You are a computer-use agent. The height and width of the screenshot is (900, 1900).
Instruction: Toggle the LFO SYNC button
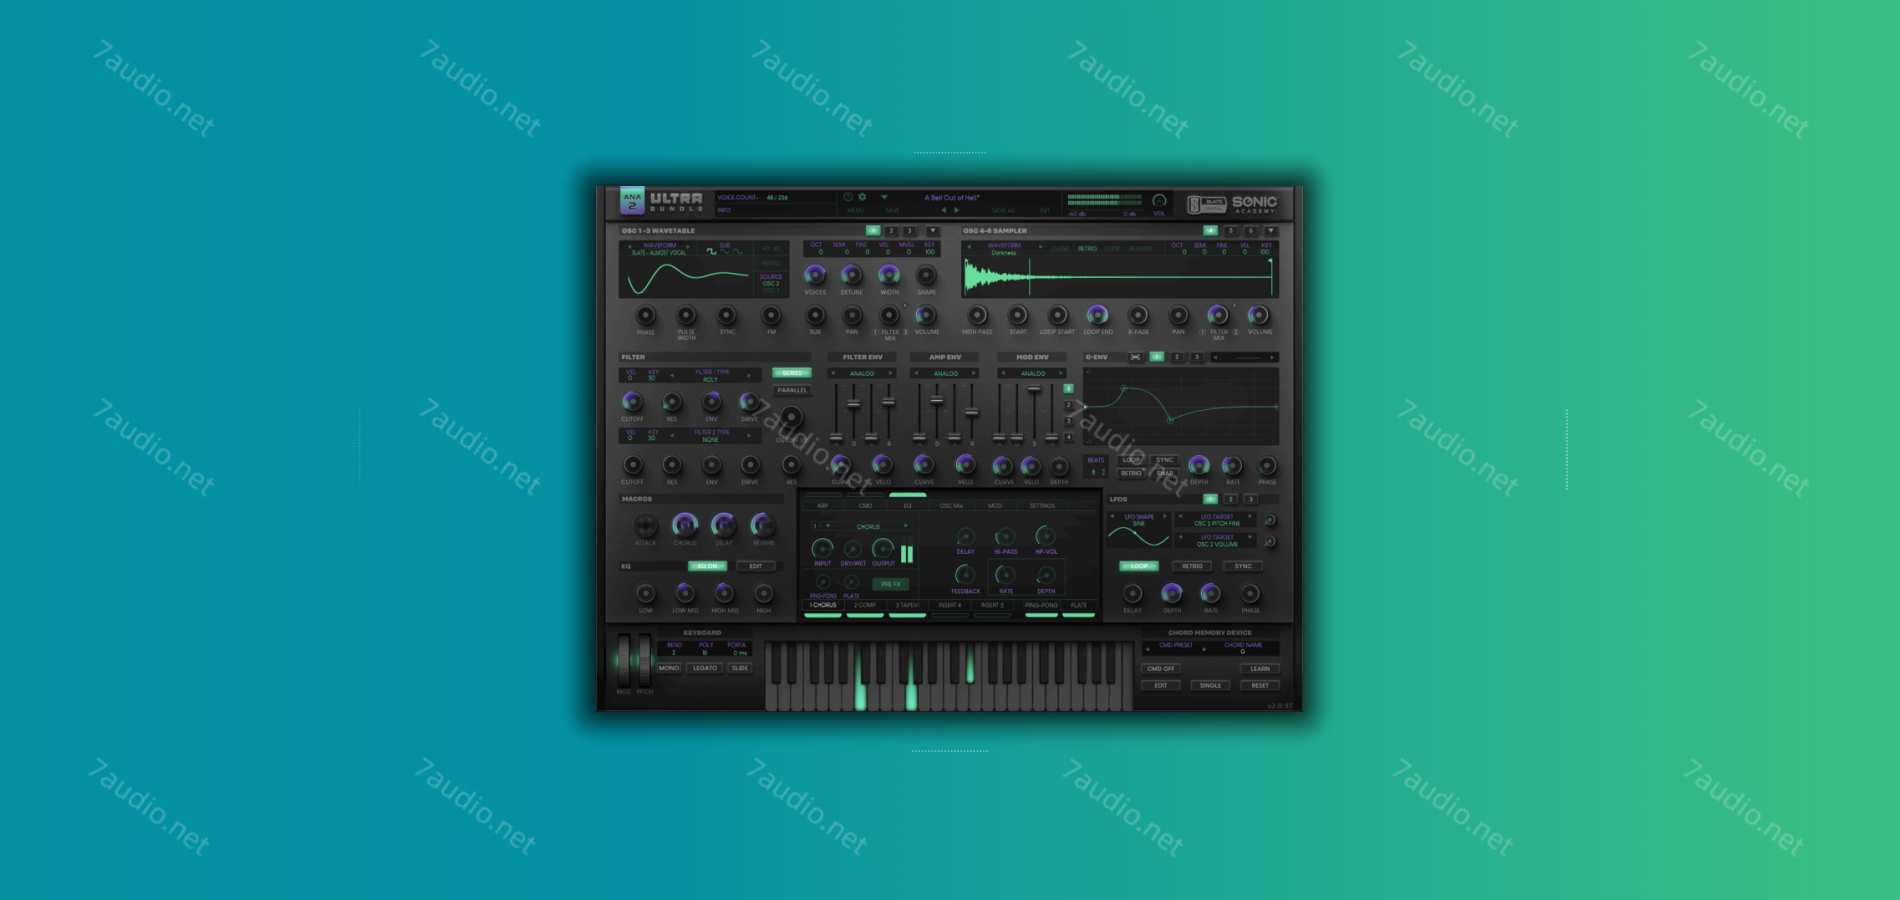[x=1243, y=566]
